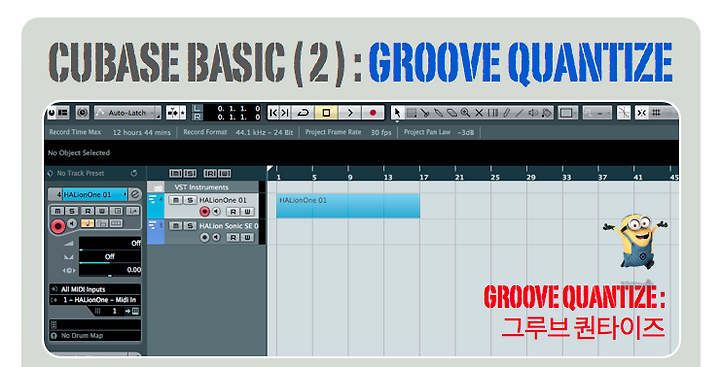Reload the track preset icon

[x=134, y=173]
